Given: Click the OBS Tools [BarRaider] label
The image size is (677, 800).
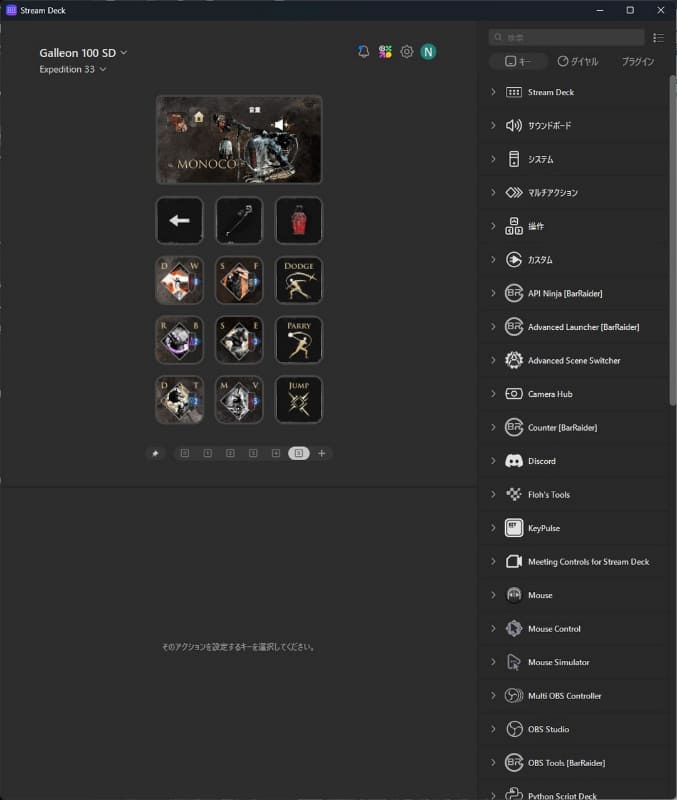Looking at the screenshot, I should pyautogui.click(x=566, y=763).
